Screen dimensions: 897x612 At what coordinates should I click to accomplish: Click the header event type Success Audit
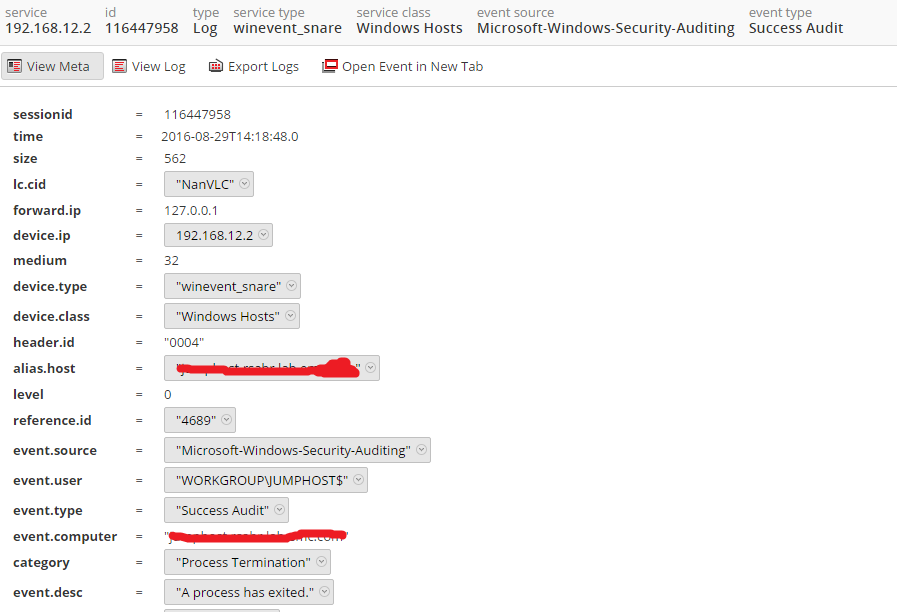[796, 28]
